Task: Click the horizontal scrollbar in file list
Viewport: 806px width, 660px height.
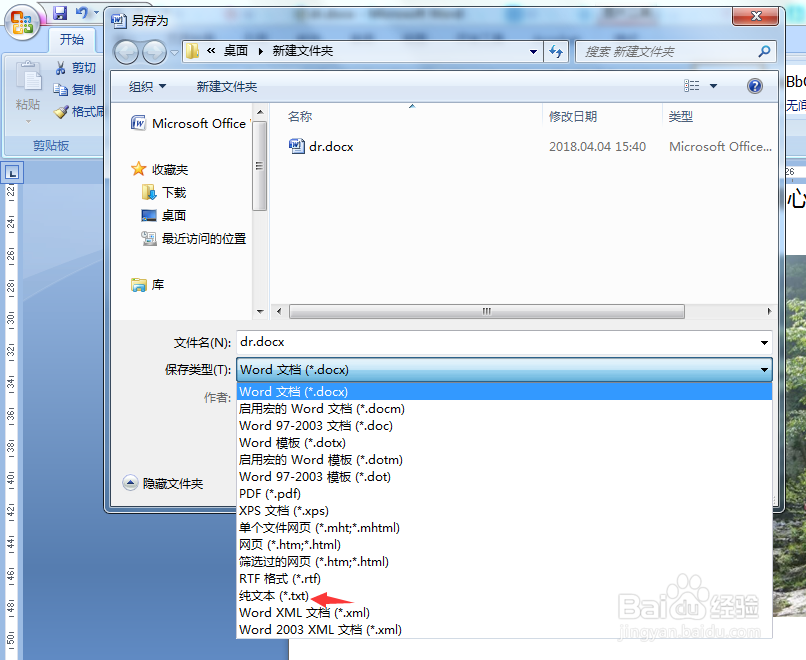Action: coord(486,311)
